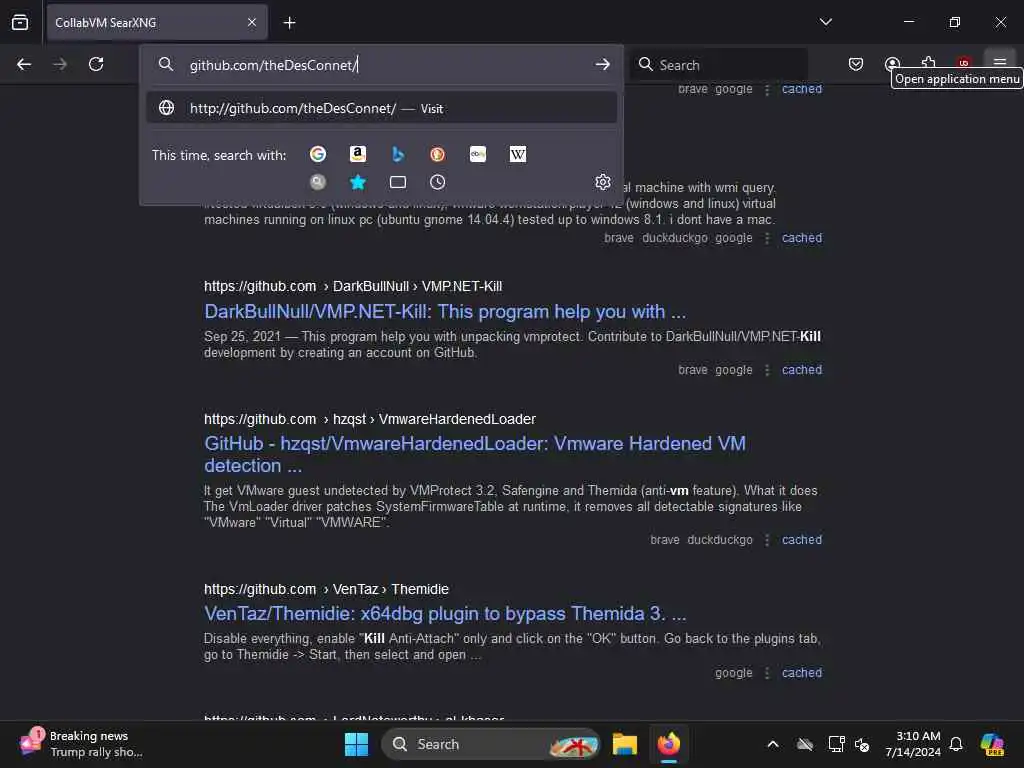The image size is (1024, 768).
Task: Open Breaking news widget on taskbar
Action: pyautogui.click(x=82, y=744)
